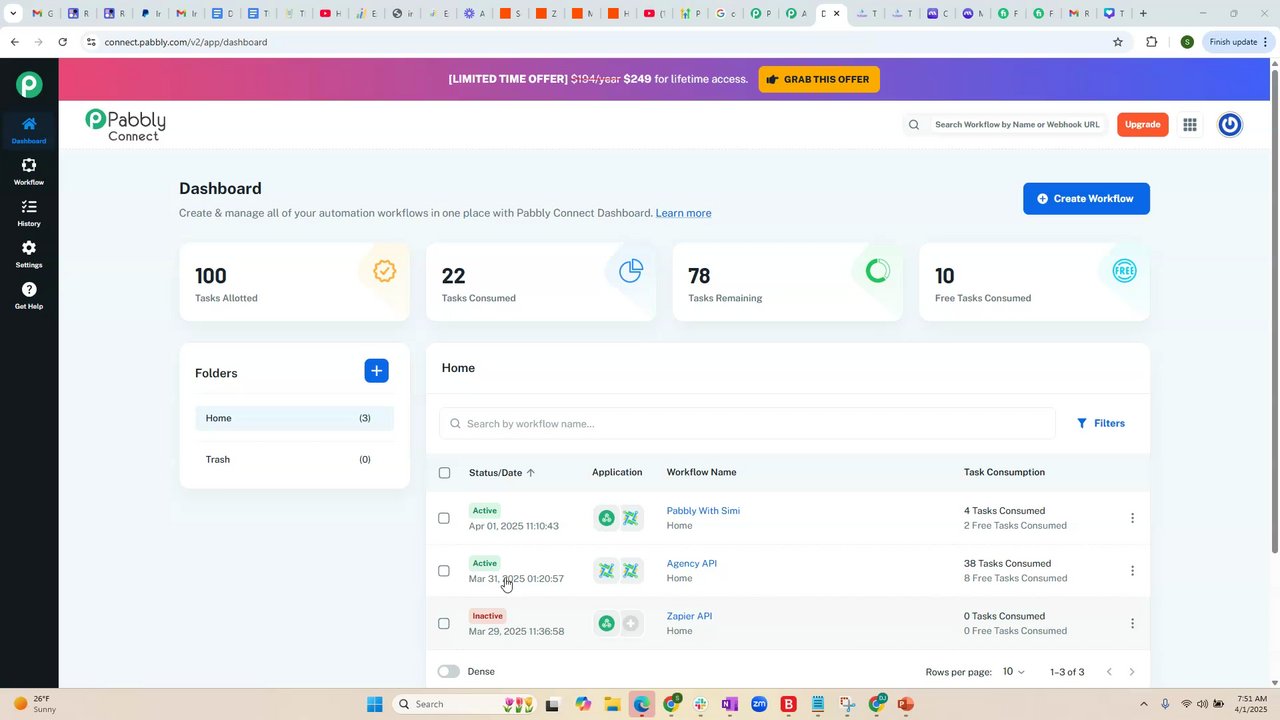Image resolution: width=1280 pixels, height=720 pixels.
Task: Click the Pabbly Connect logo in the header
Action: [126, 124]
